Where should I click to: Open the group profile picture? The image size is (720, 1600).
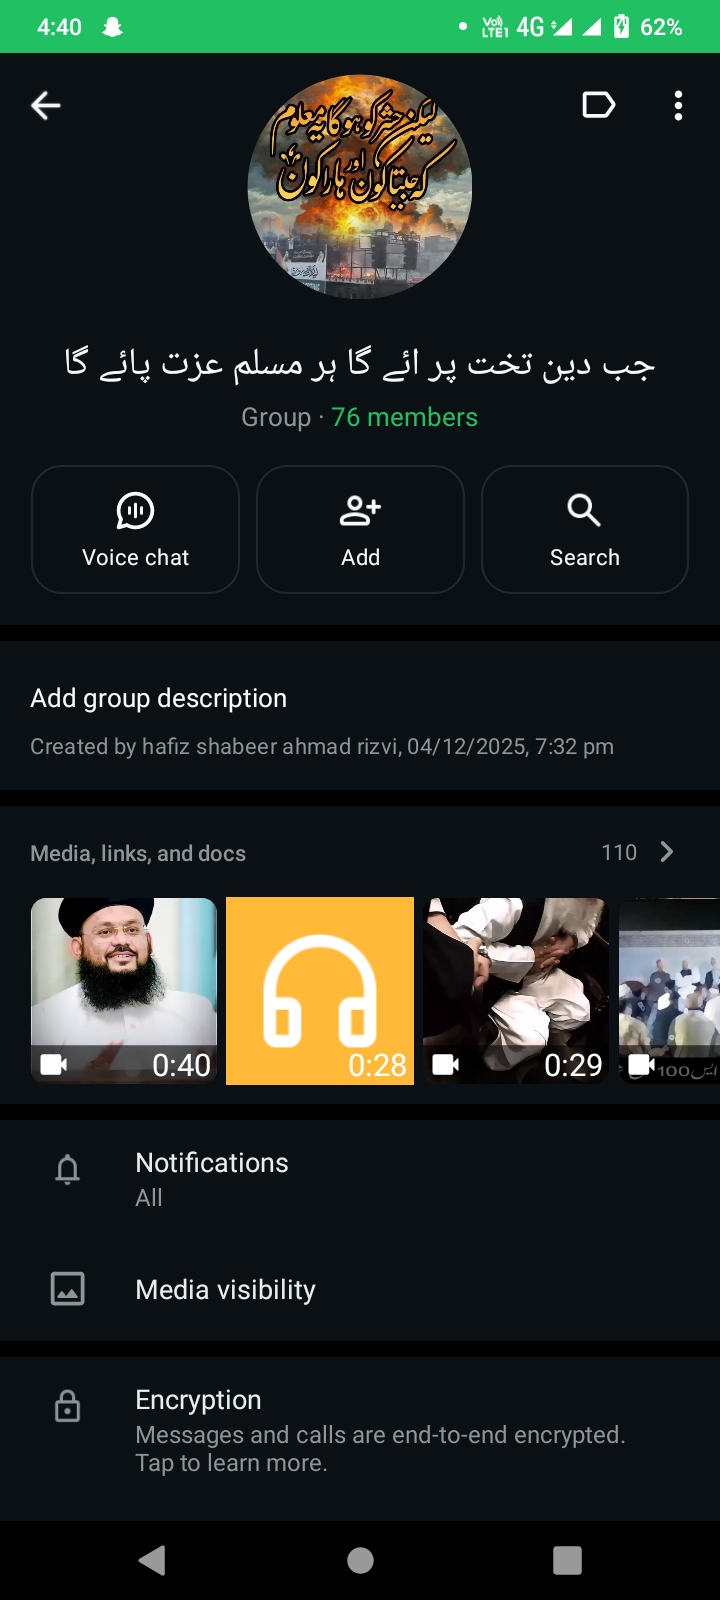360,187
